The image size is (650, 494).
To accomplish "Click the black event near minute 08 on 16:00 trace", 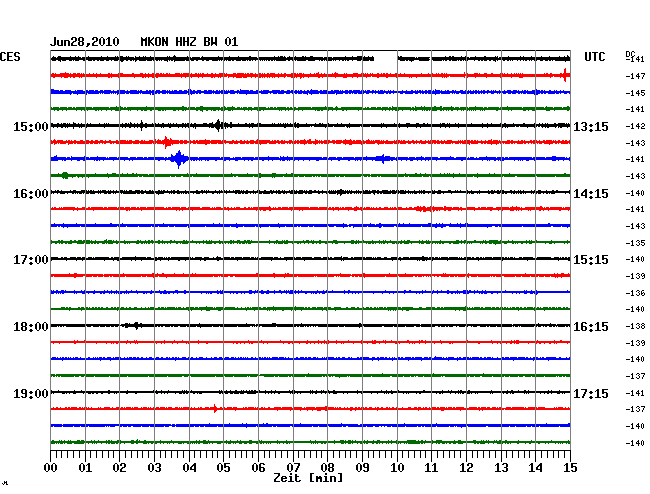I will (x=340, y=192).
